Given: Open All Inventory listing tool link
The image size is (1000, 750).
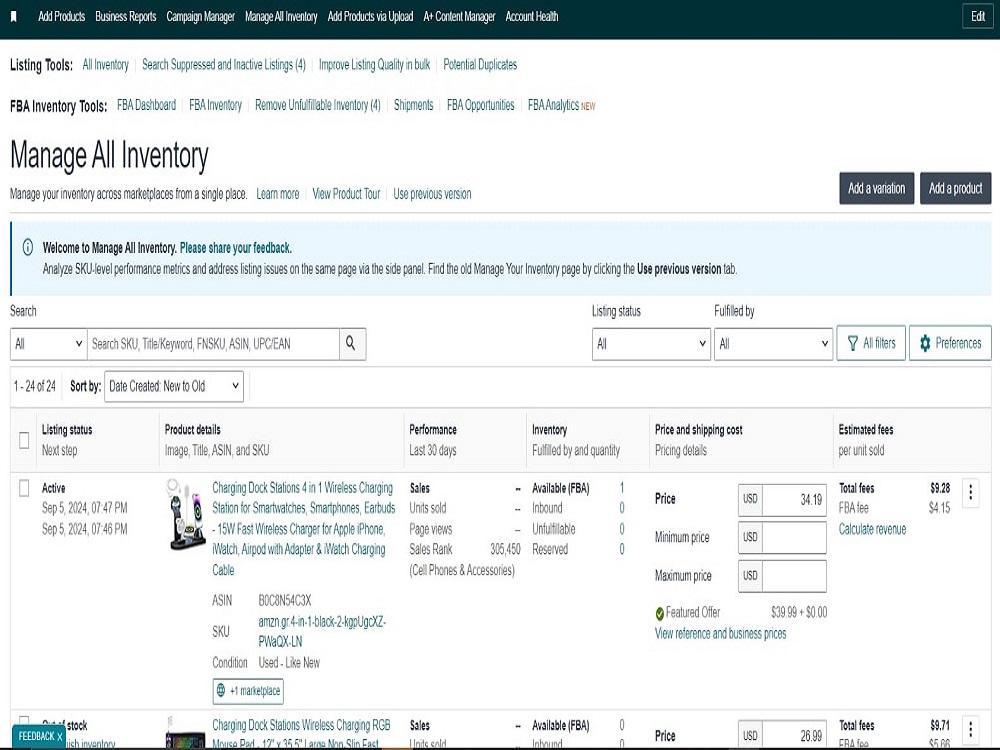Looking at the screenshot, I should click(x=105, y=64).
